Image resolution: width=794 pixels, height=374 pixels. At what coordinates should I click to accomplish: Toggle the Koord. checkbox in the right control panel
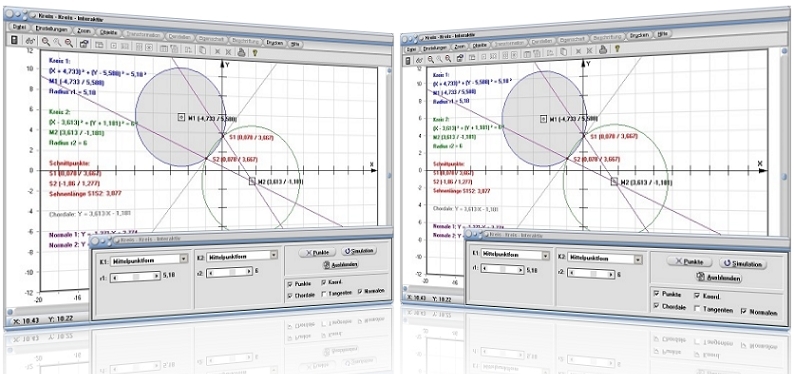click(x=697, y=296)
